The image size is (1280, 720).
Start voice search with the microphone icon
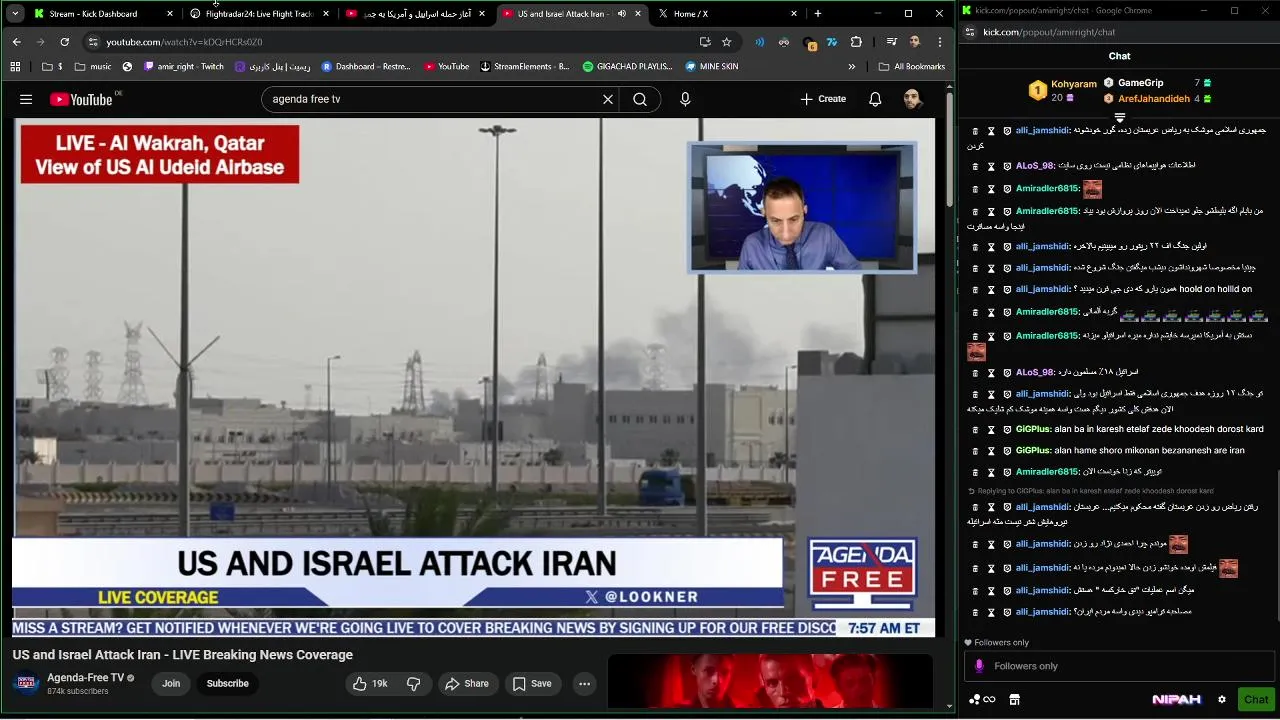[x=685, y=99]
